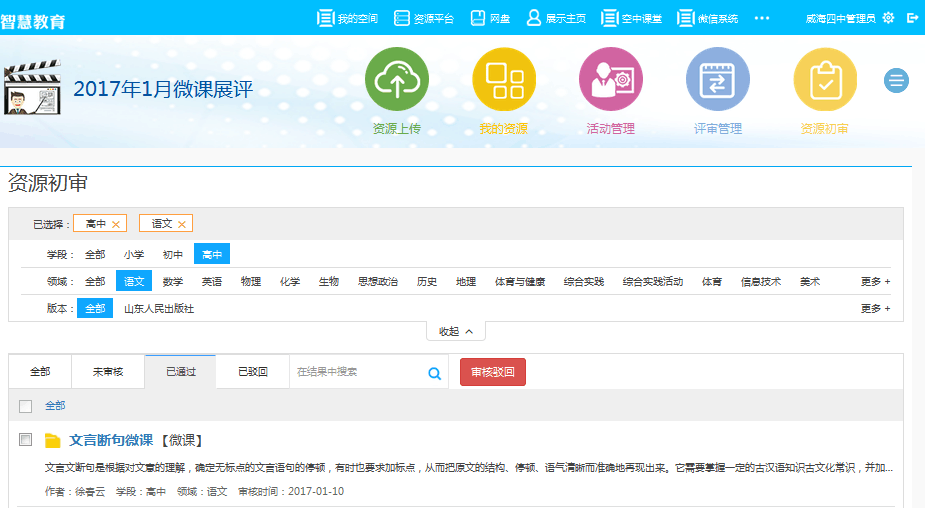Viewport: 925px width, 508px height.
Task: Click the logout icon at top right
Action: 912,18
